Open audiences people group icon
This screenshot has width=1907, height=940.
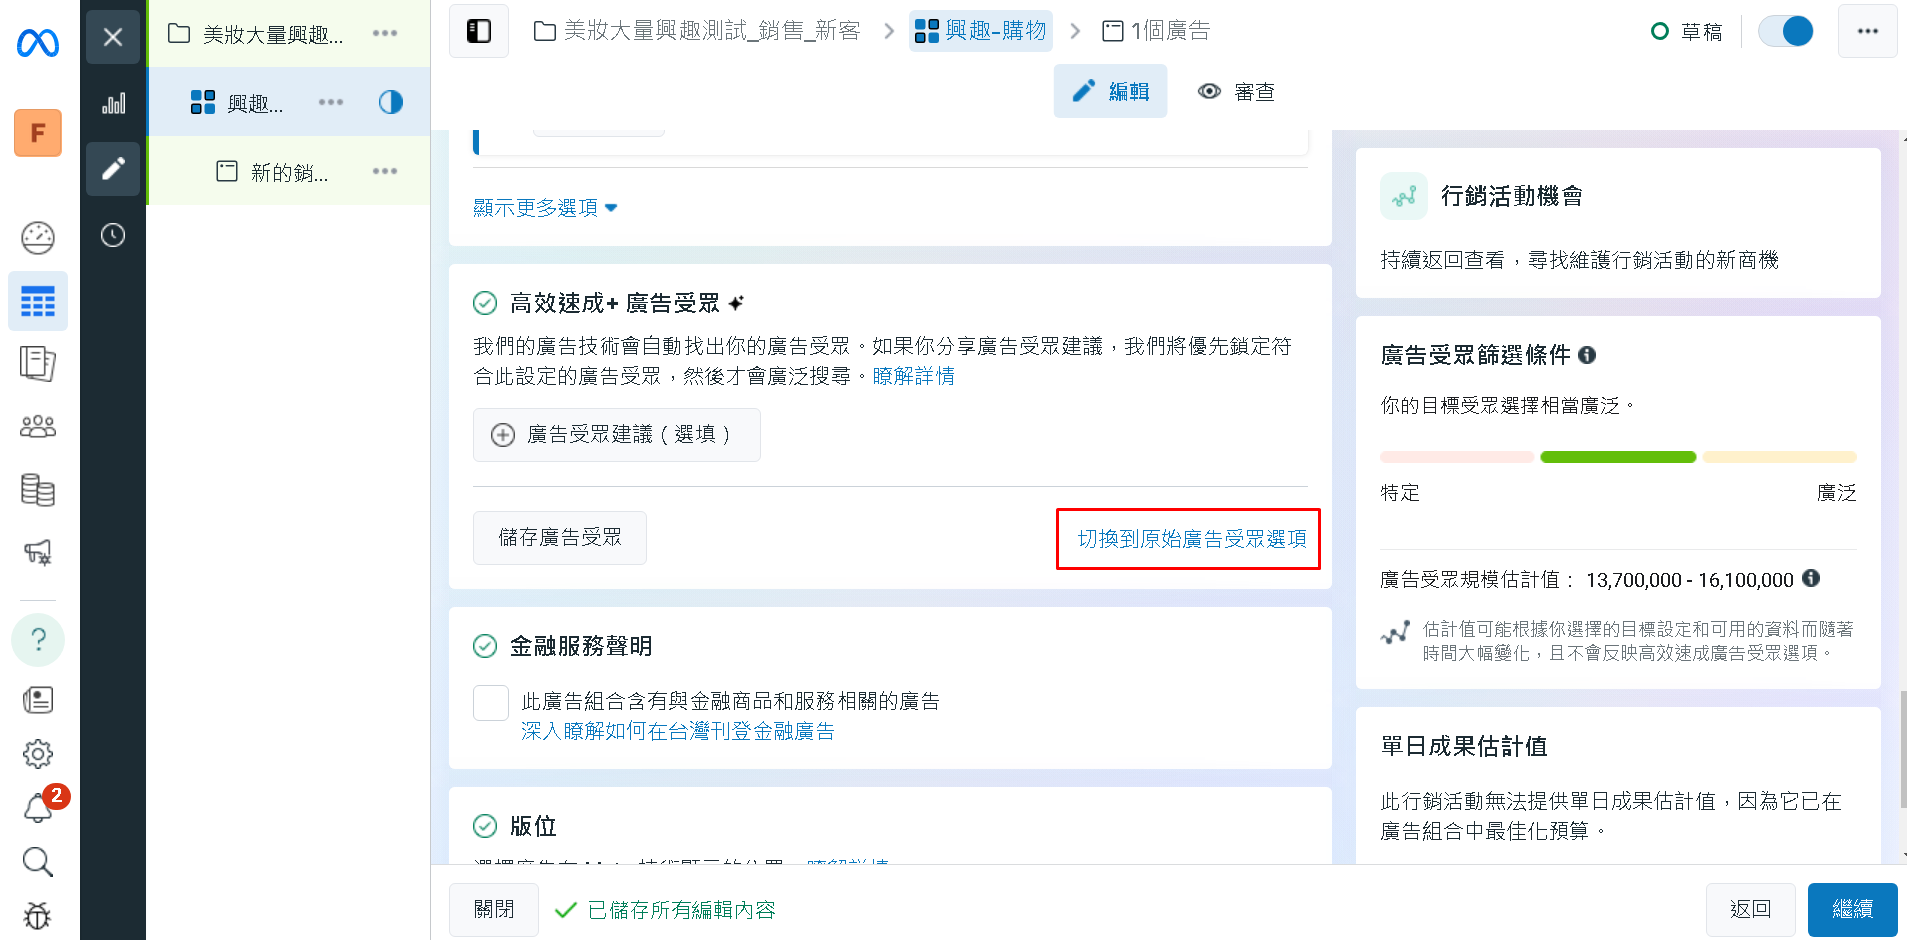pyautogui.click(x=38, y=427)
